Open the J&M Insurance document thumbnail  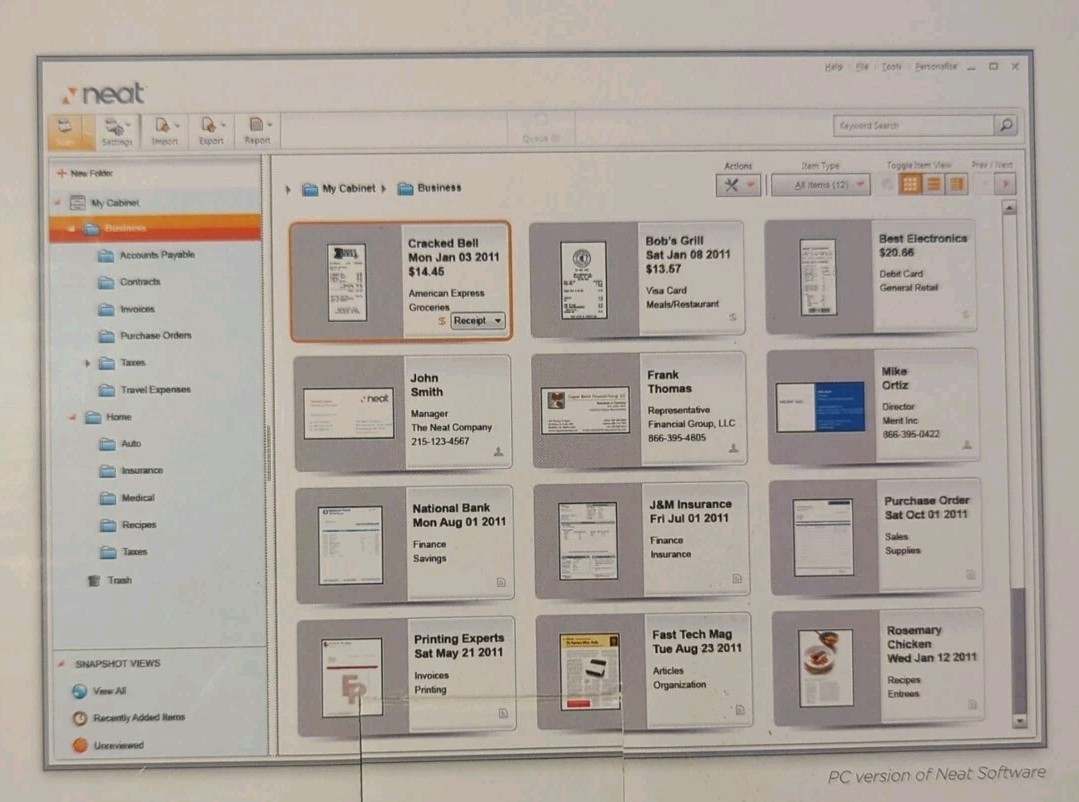click(x=588, y=541)
